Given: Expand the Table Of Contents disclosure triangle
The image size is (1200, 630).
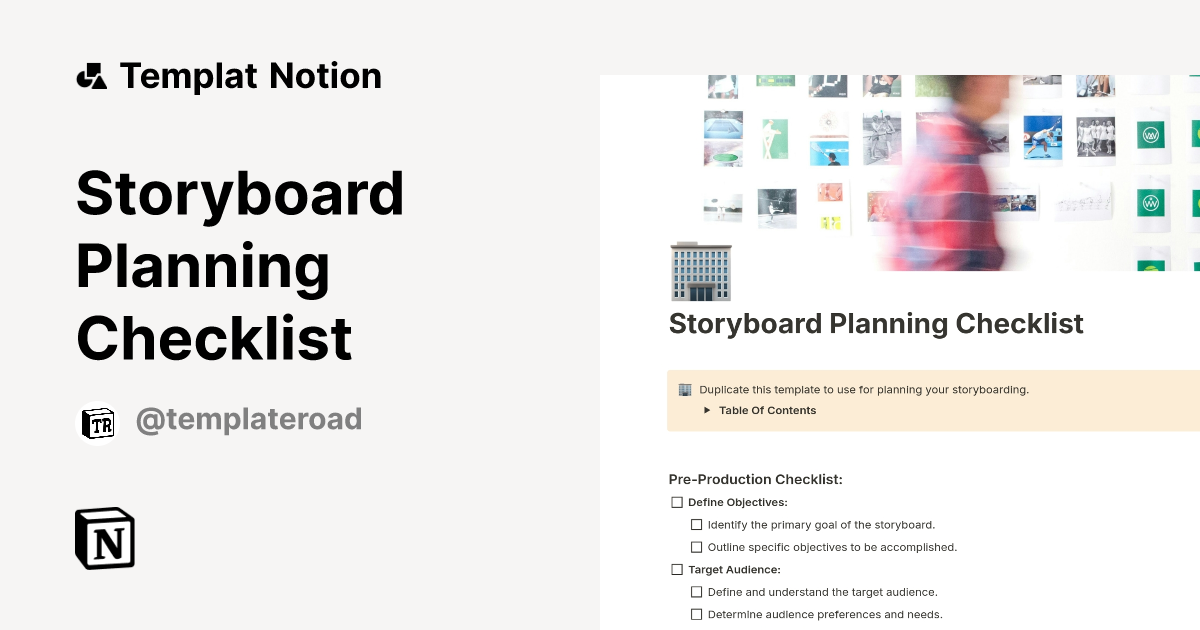Looking at the screenshot, I should point(706,410).
